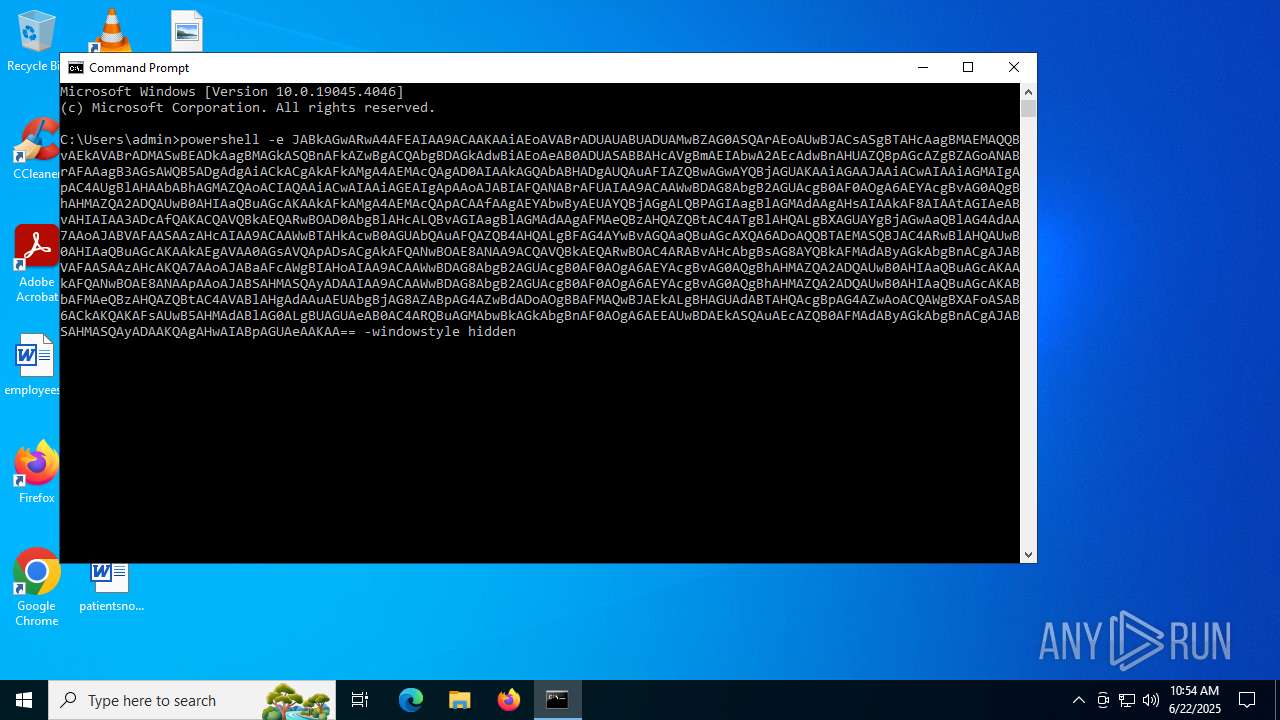Click the '-windowstyle hidden' argument text

click(440, 332)
